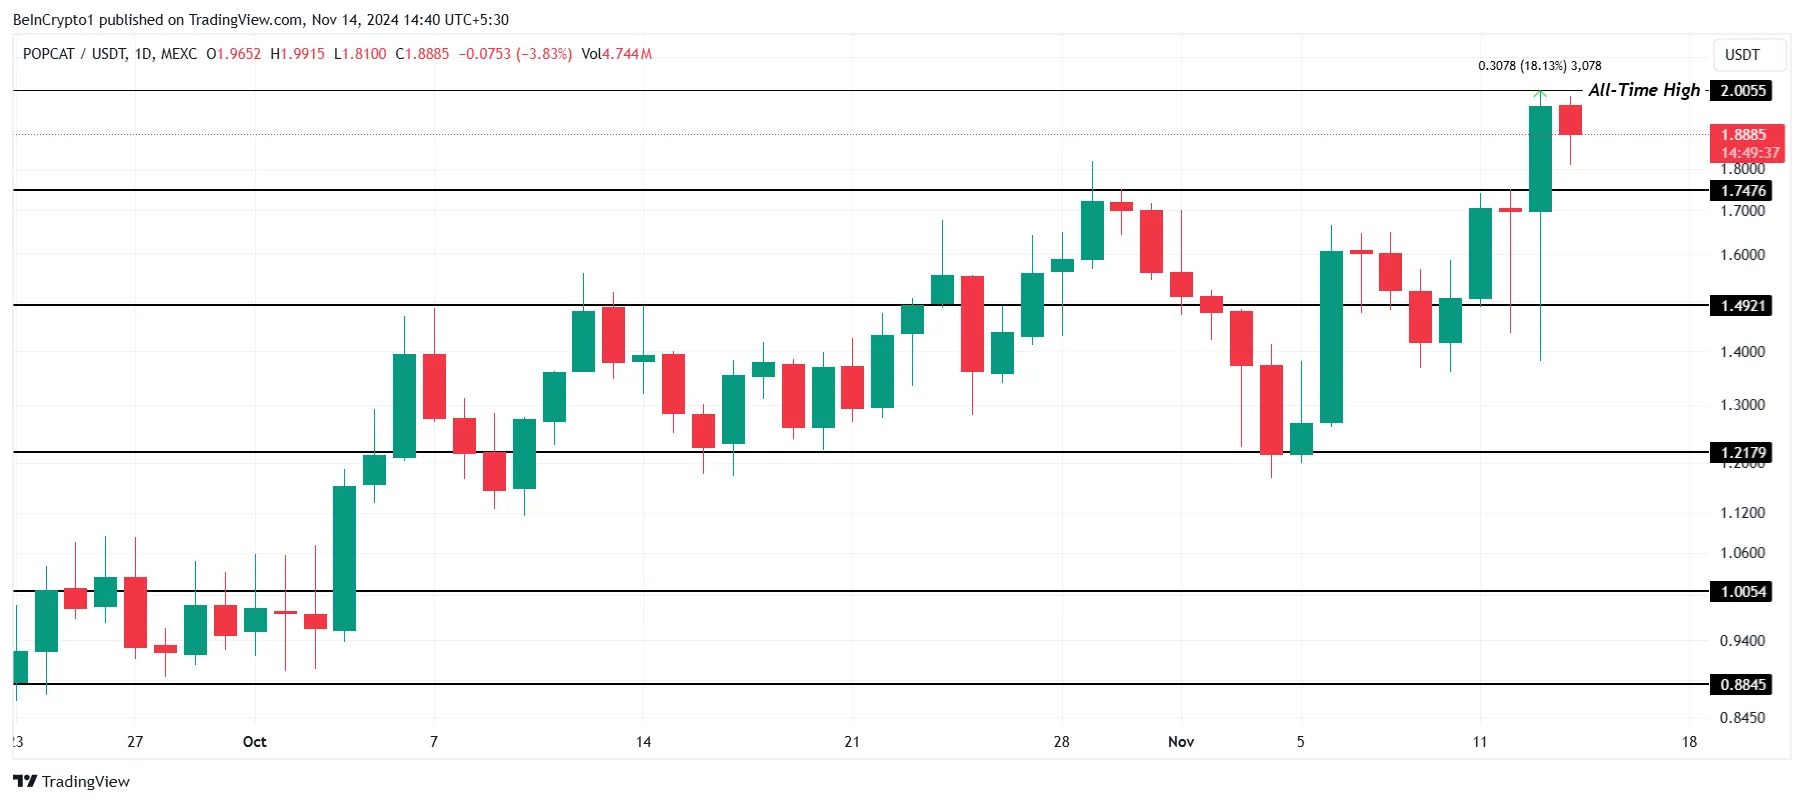Click the Vol 4.744M volume indicator
This screenshot has width=1804, height=803.
coord(616,54)
